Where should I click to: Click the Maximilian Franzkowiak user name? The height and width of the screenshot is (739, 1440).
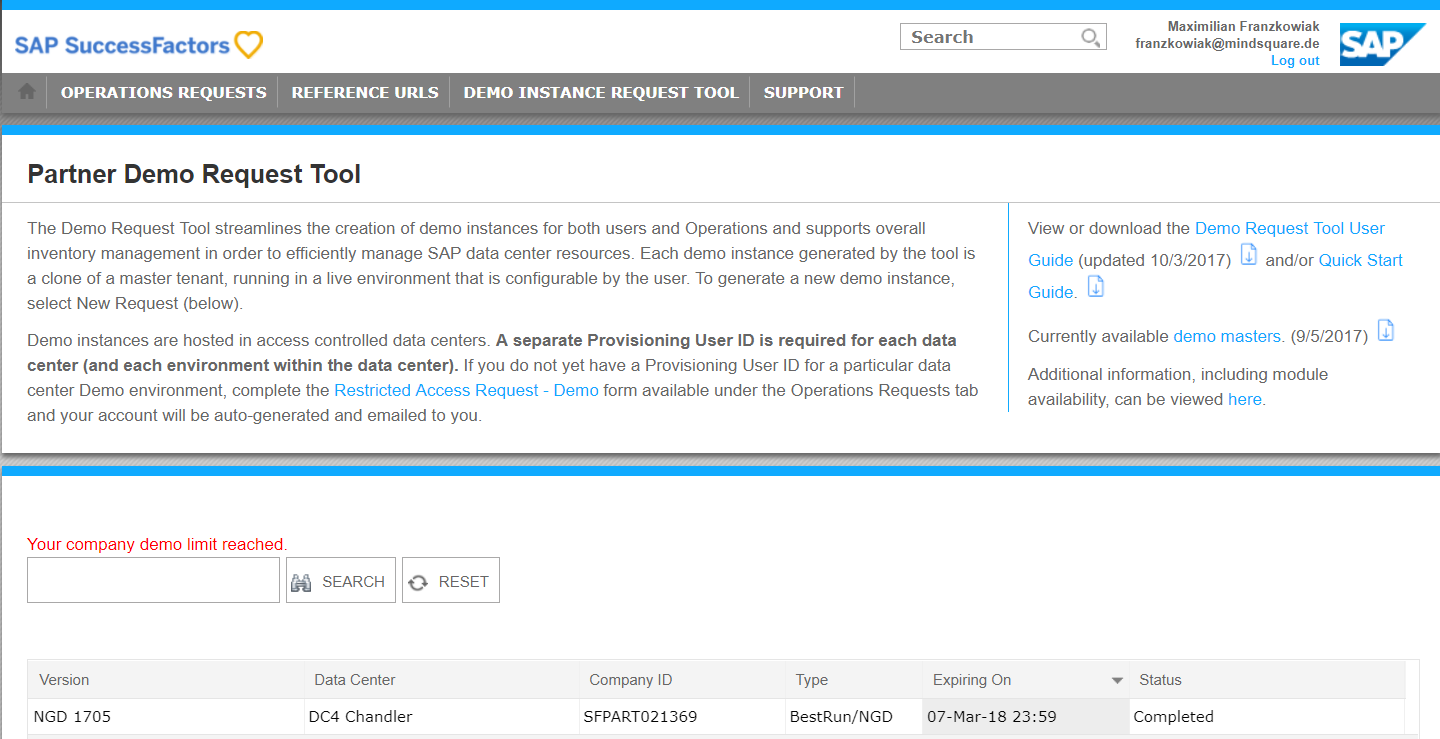point(1243,26)
